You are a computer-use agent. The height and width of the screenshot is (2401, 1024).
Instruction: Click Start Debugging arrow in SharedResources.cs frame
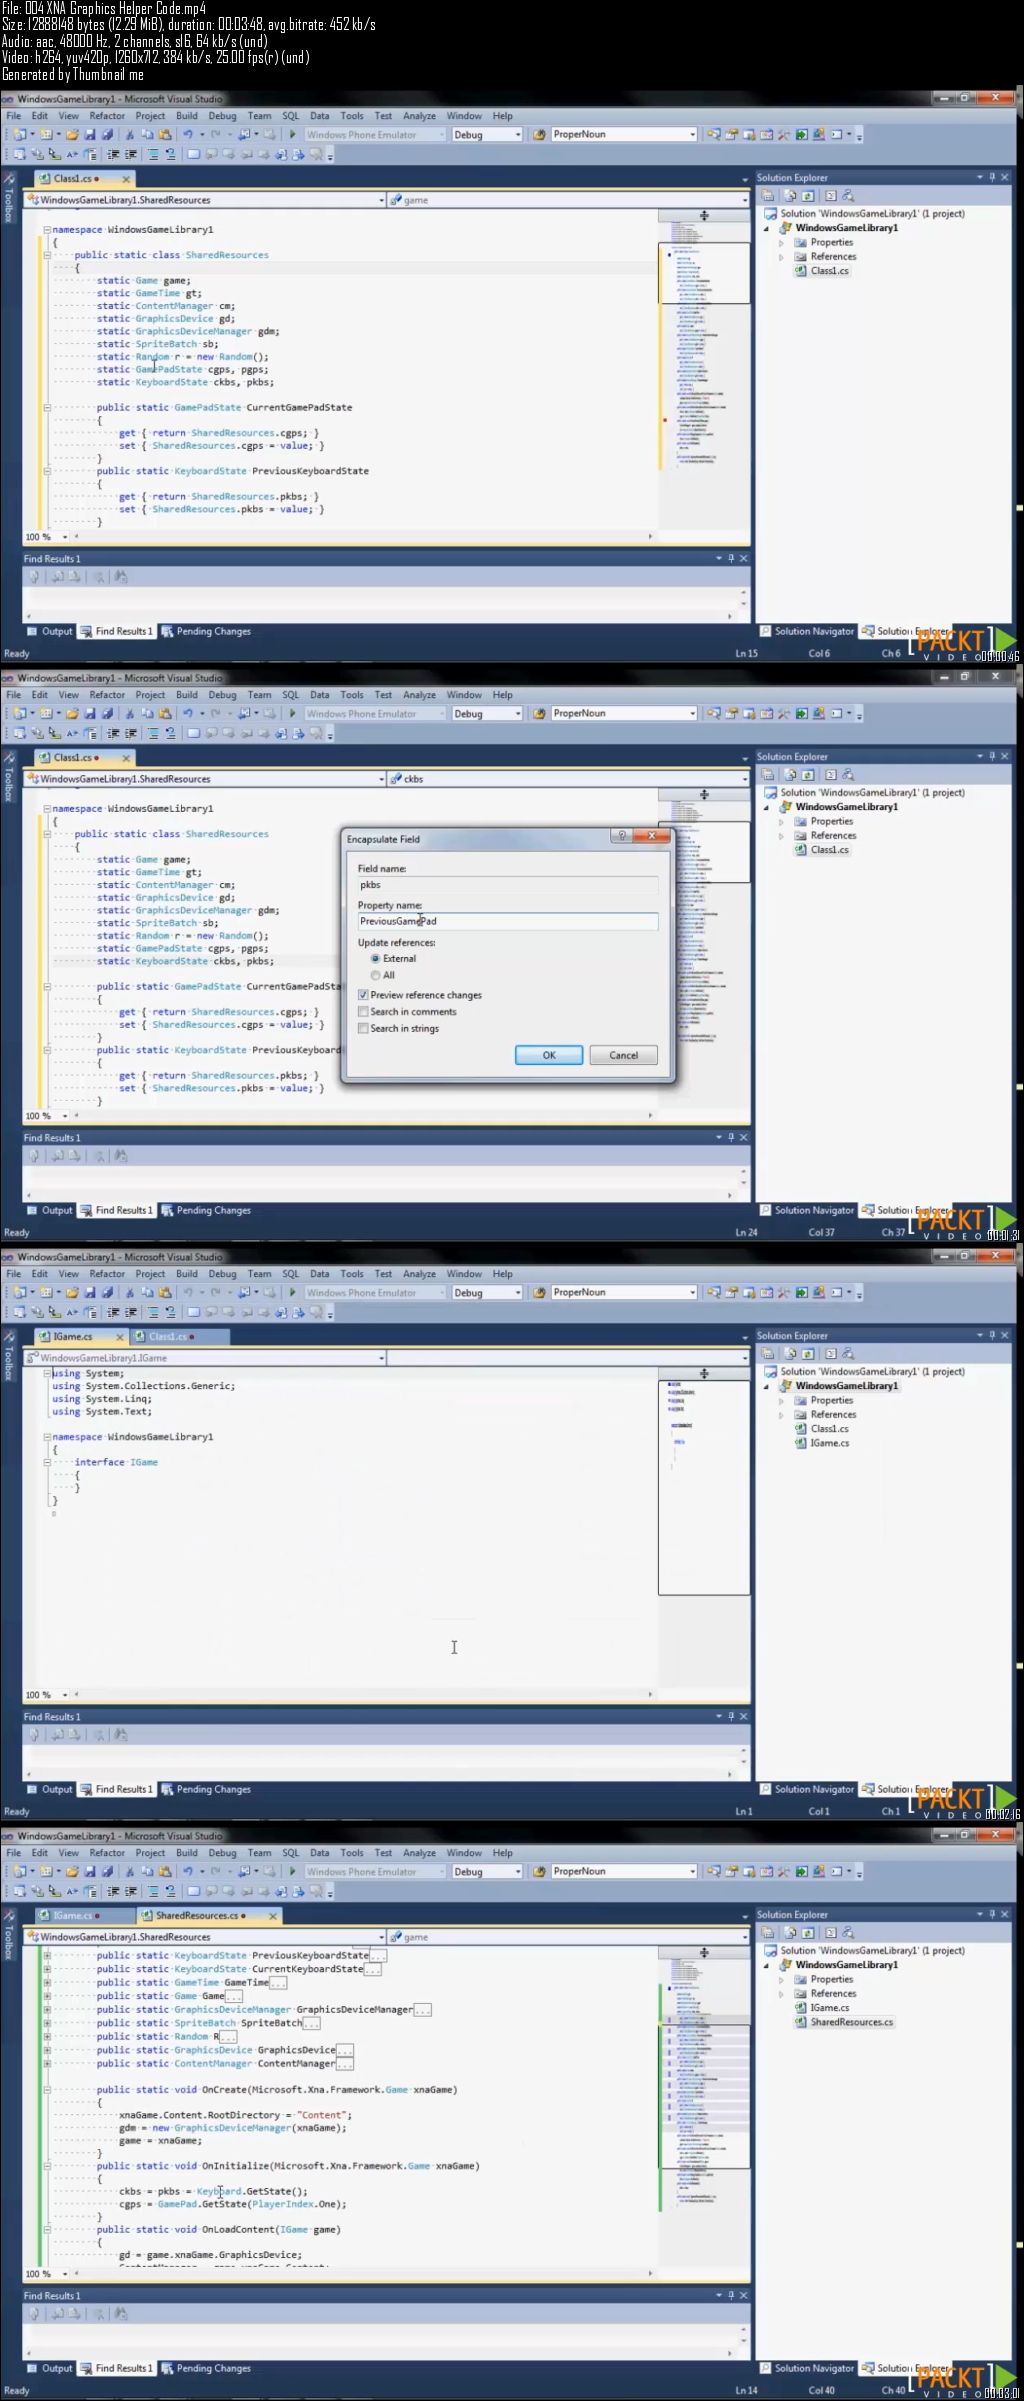[292, 1871]
